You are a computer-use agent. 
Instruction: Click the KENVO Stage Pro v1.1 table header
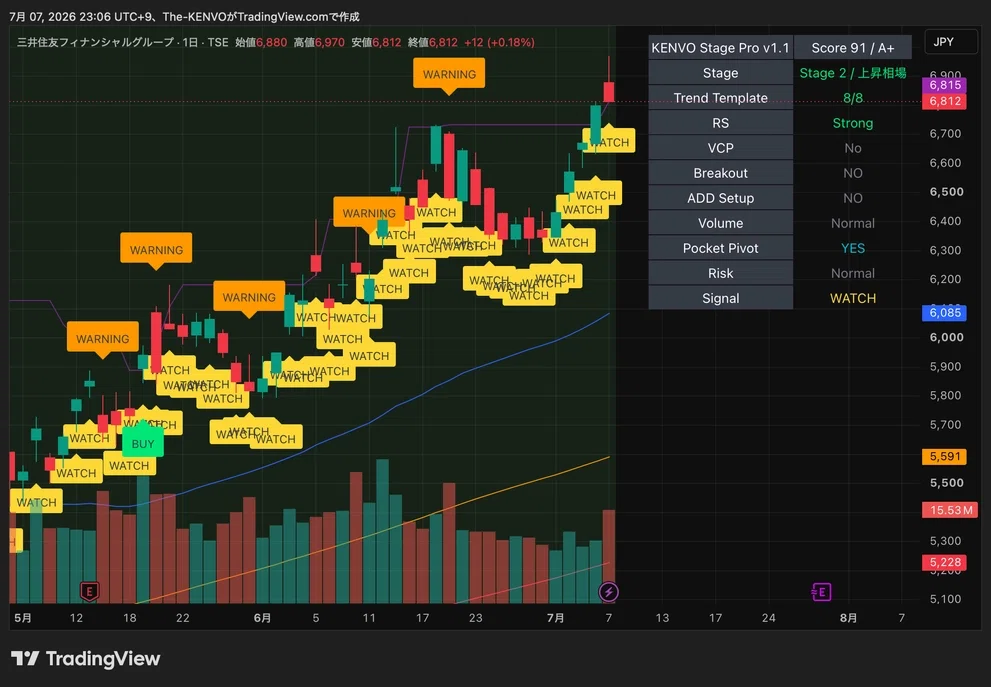click(720, 48)
